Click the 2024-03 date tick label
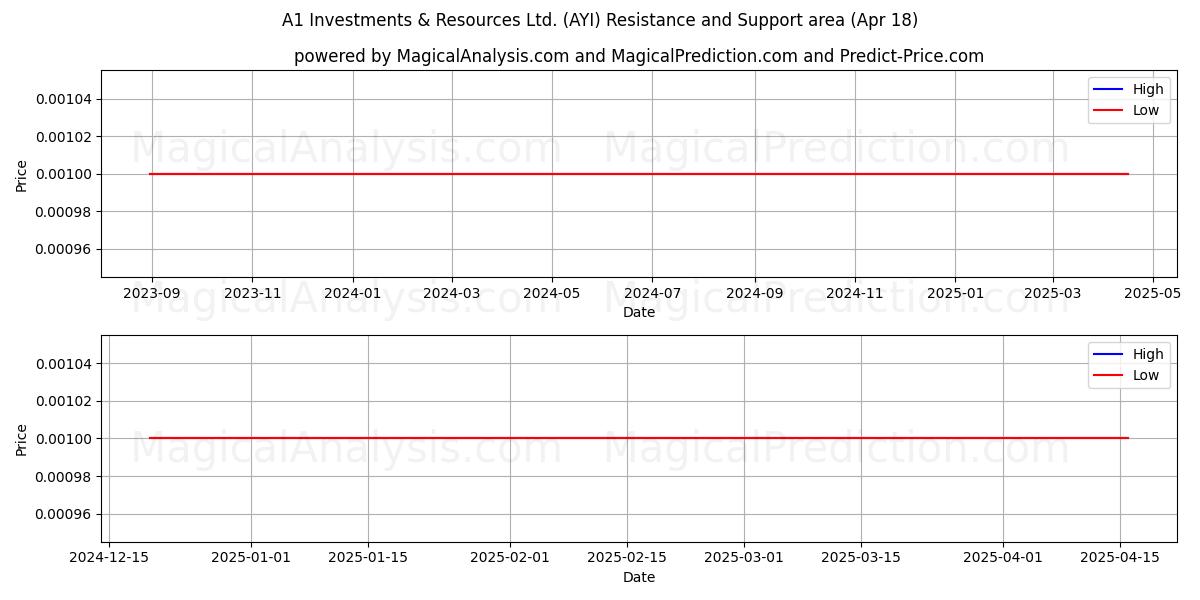Image resolution: width=1200 pixels, height=600 pixels. [452, 293]
